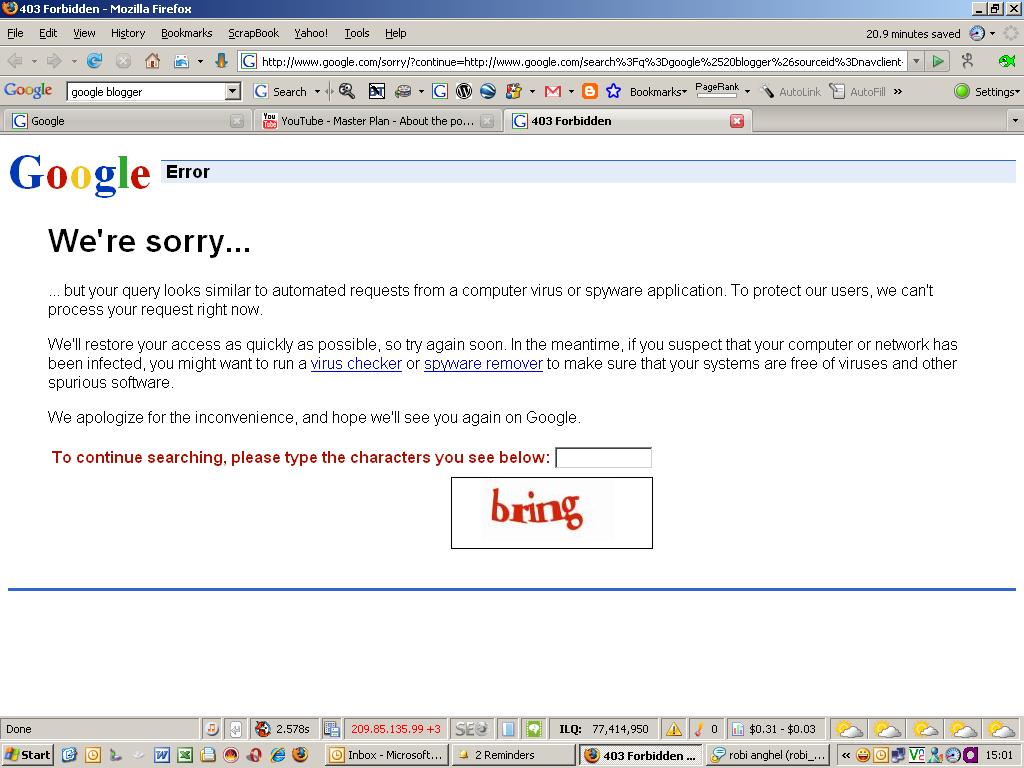Open the Tools menu
1024x768 pixels.
[357, 33]
